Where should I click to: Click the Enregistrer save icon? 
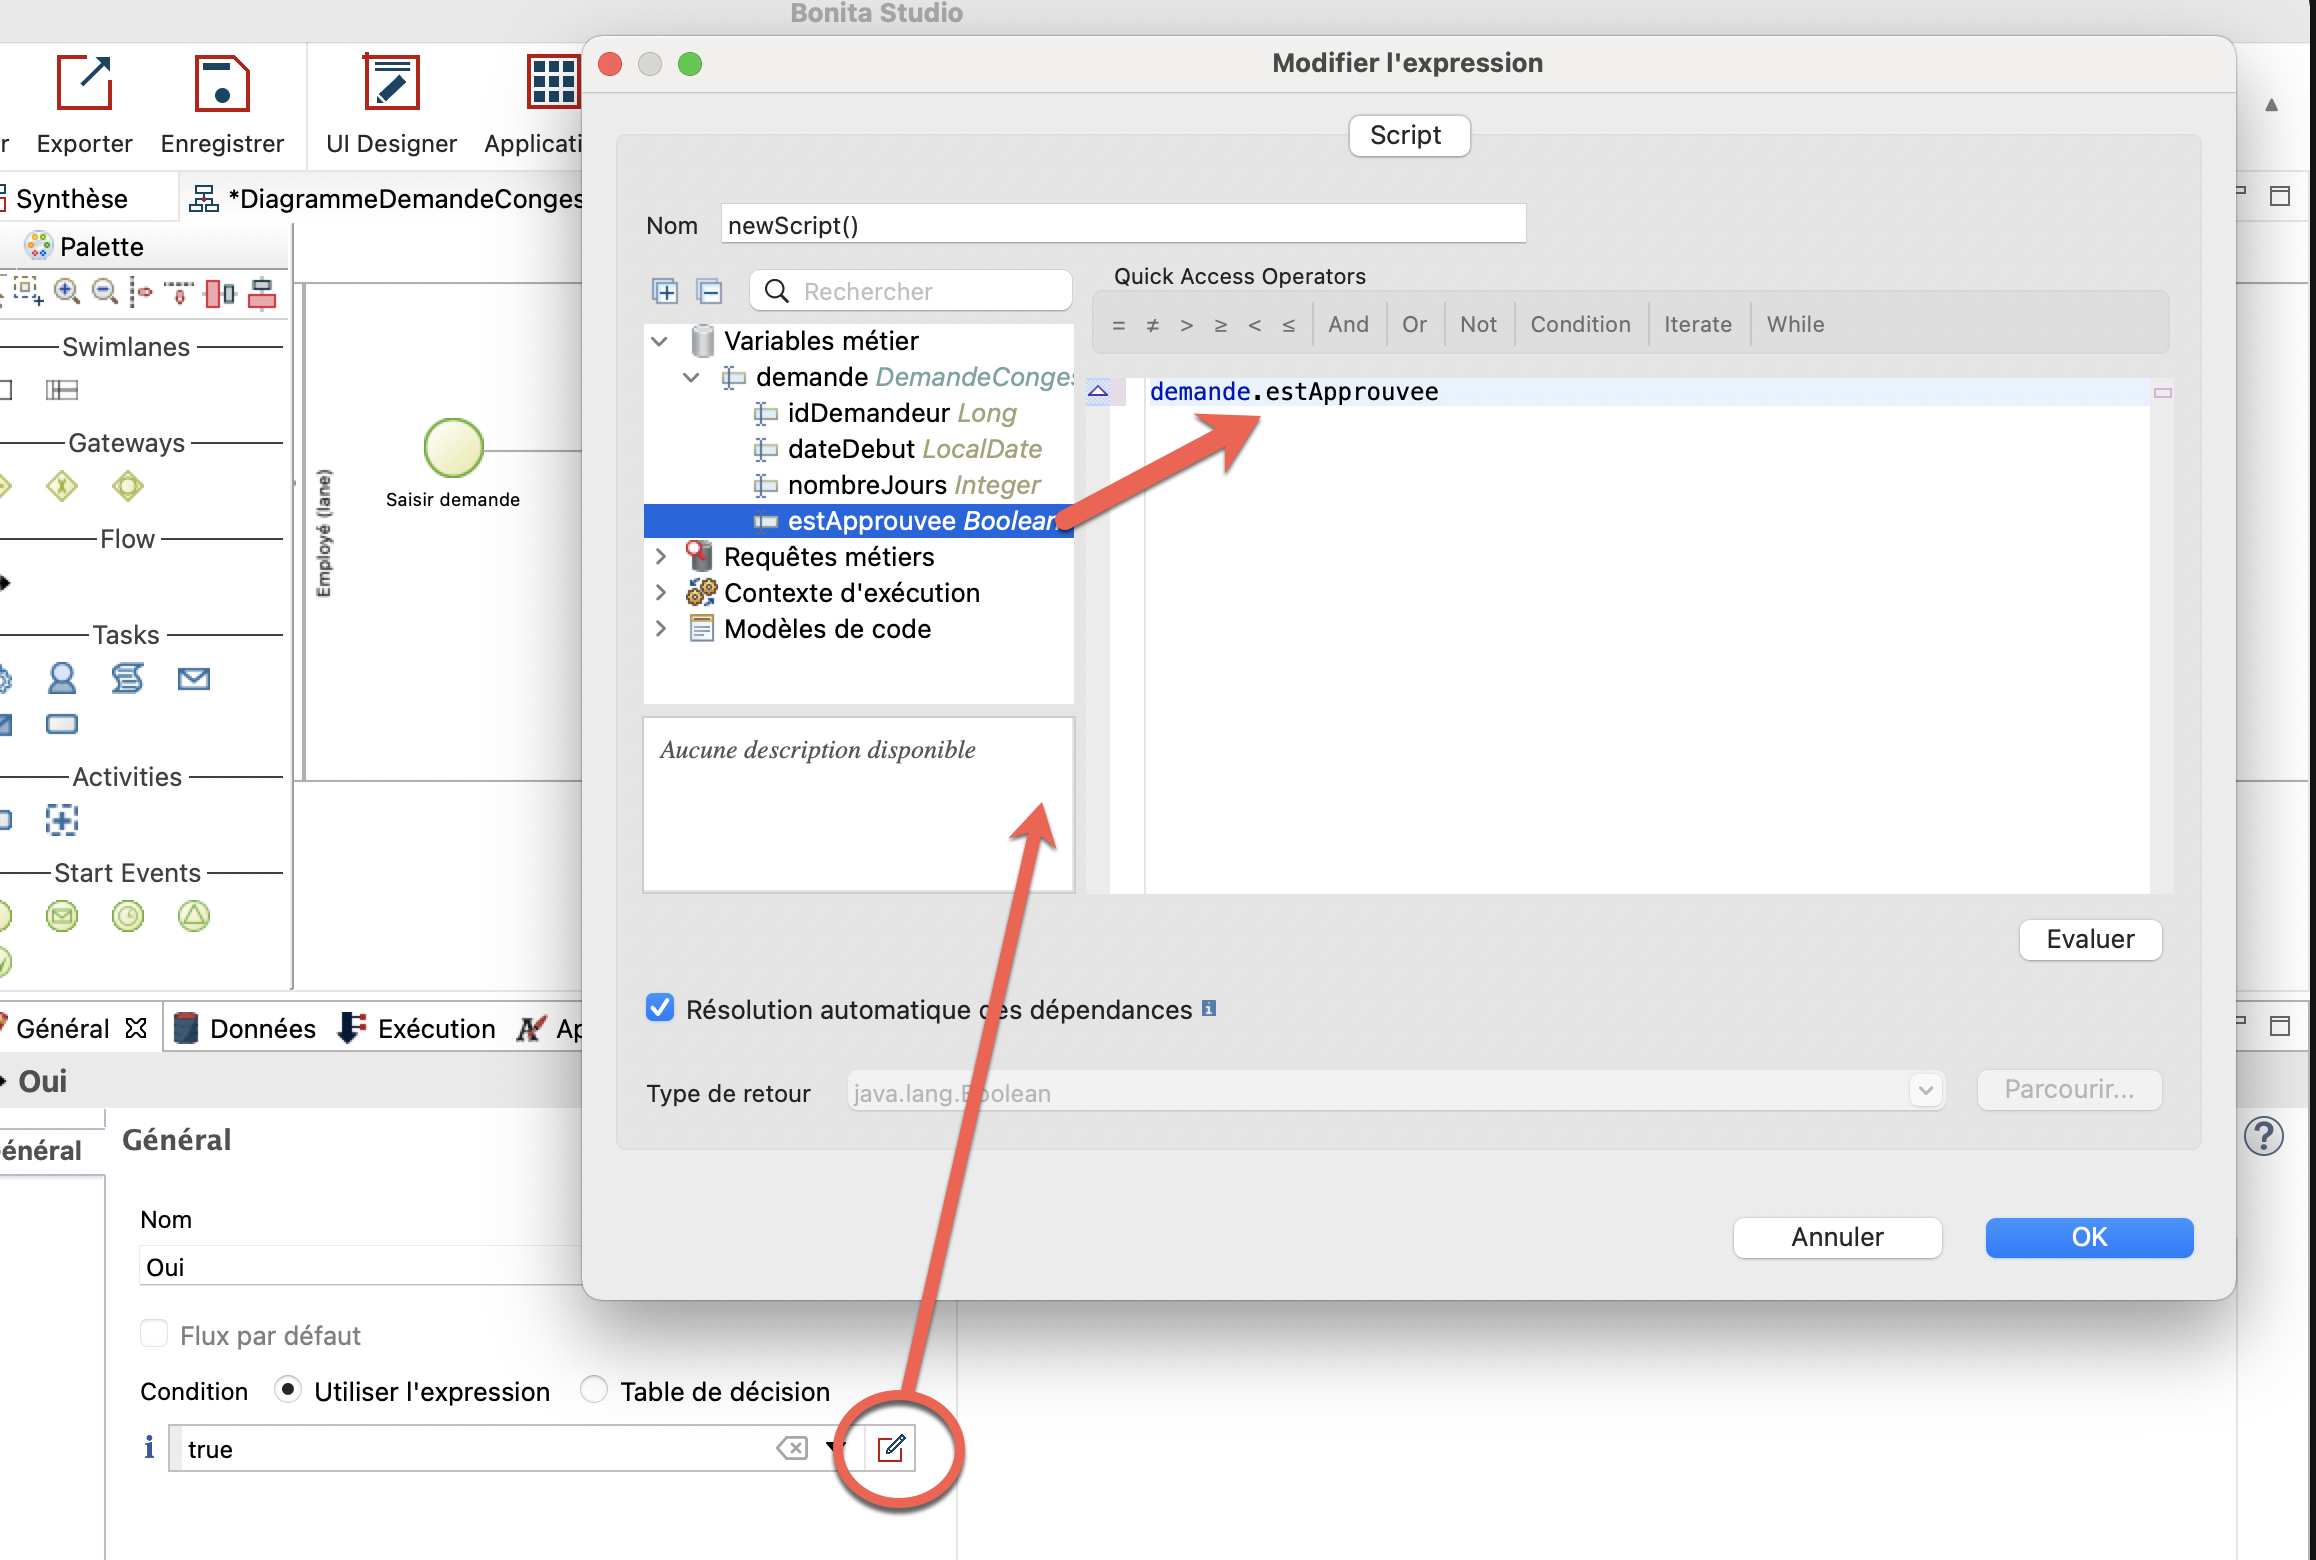221,83
